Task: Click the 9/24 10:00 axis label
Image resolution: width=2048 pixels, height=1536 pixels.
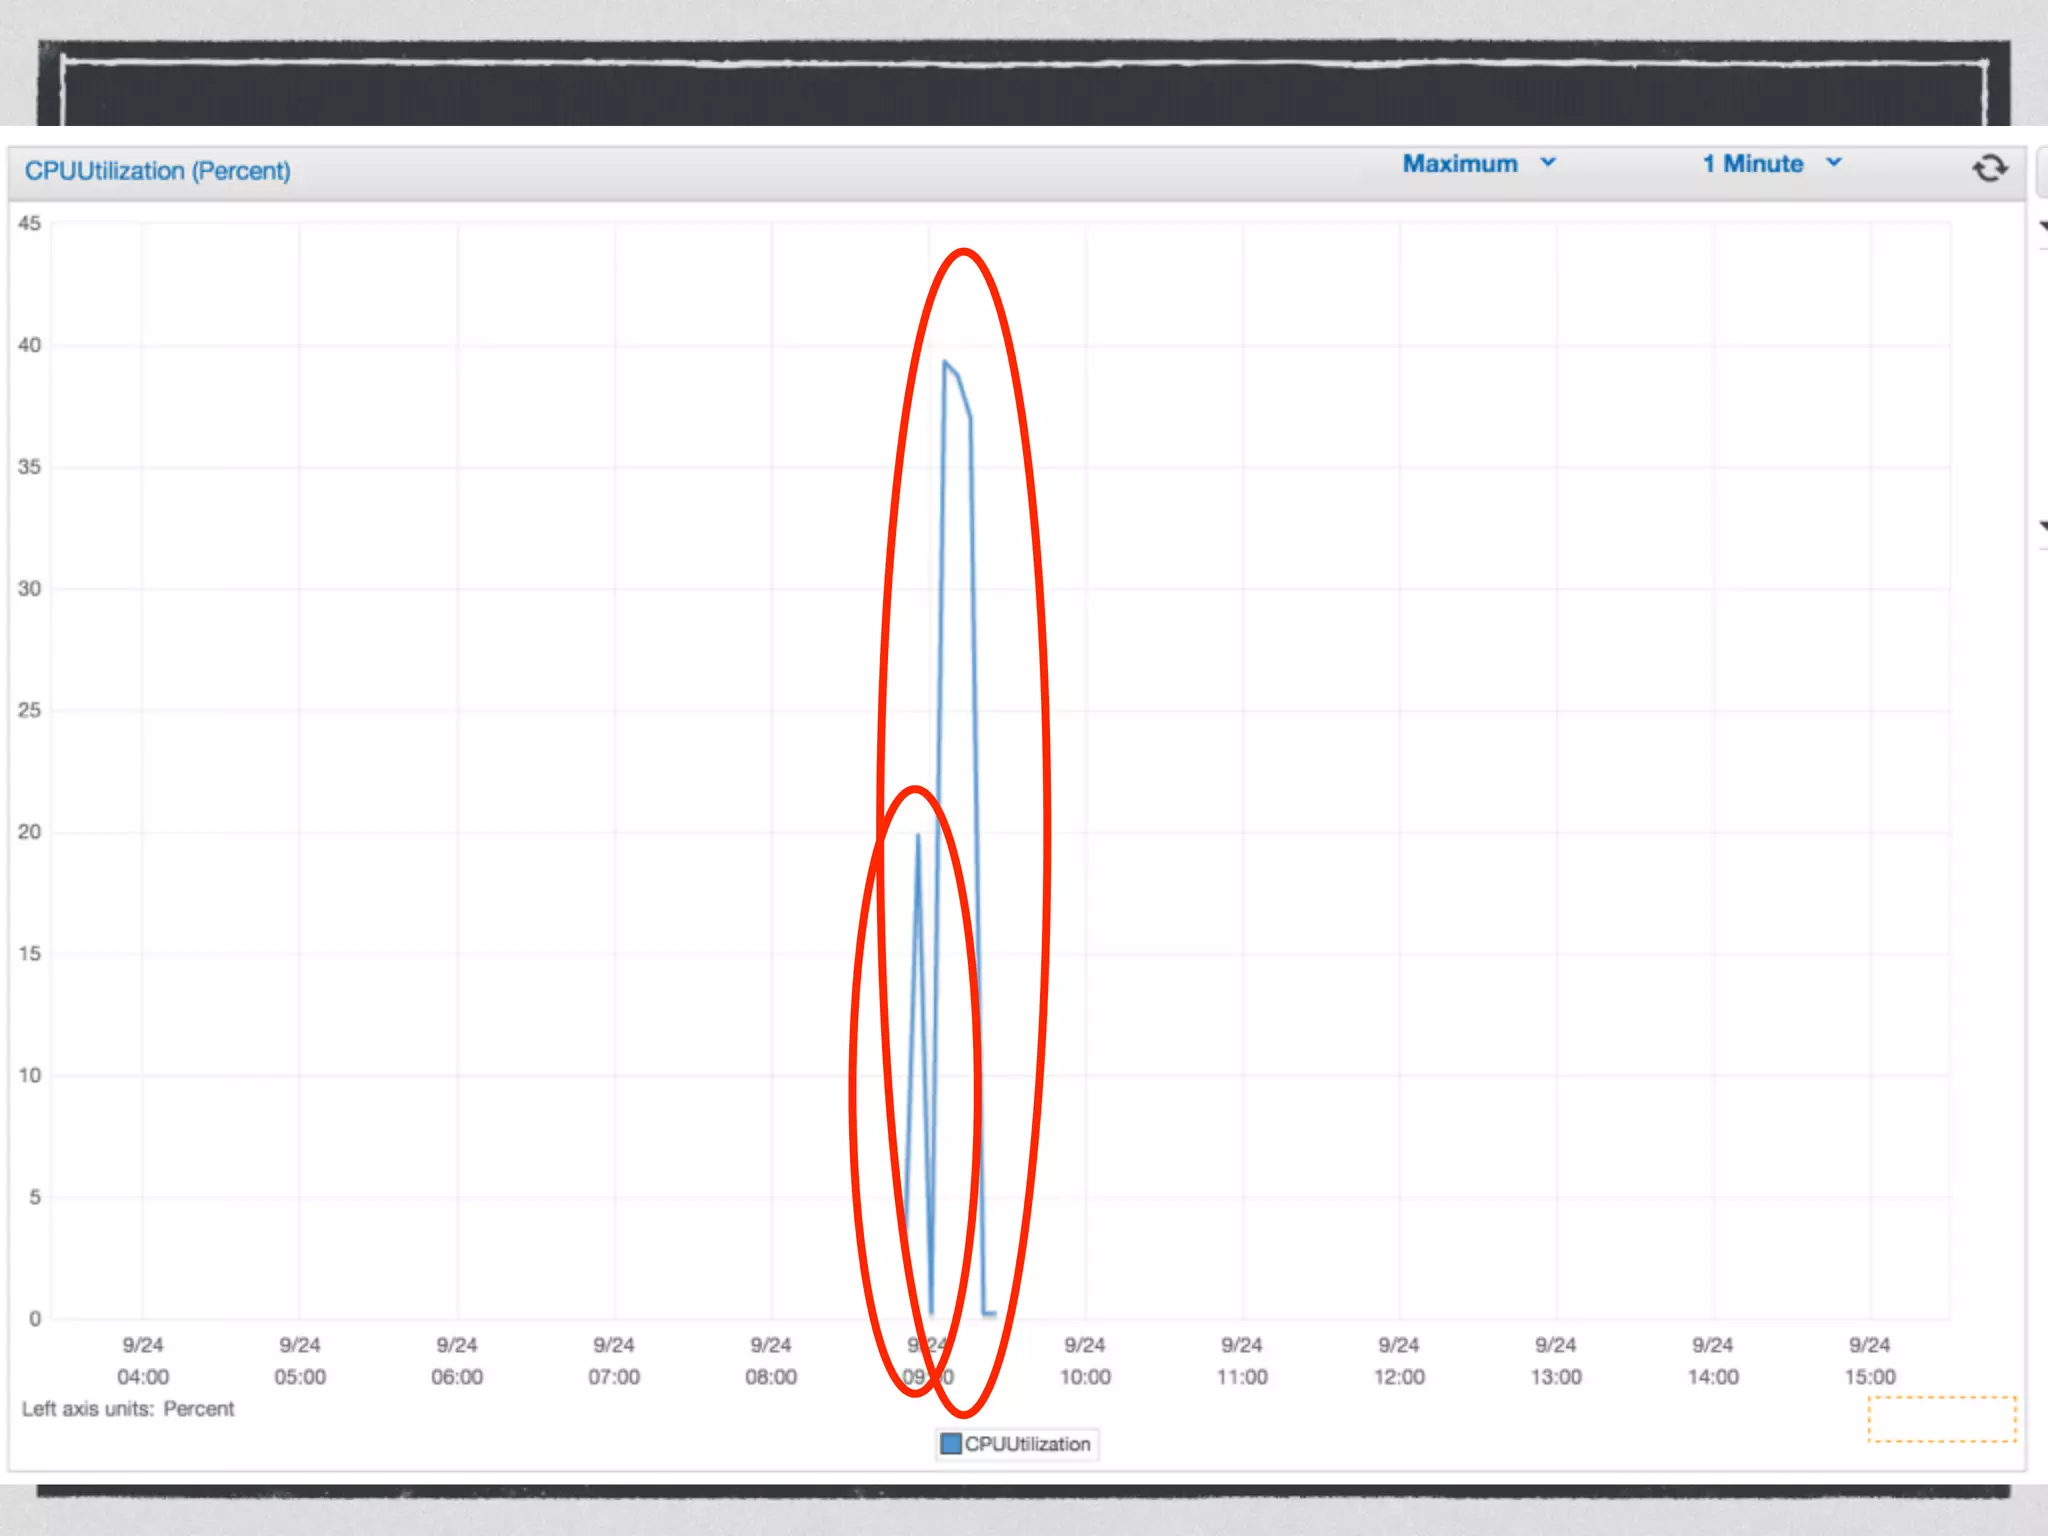Action: coord(1085,1361)
